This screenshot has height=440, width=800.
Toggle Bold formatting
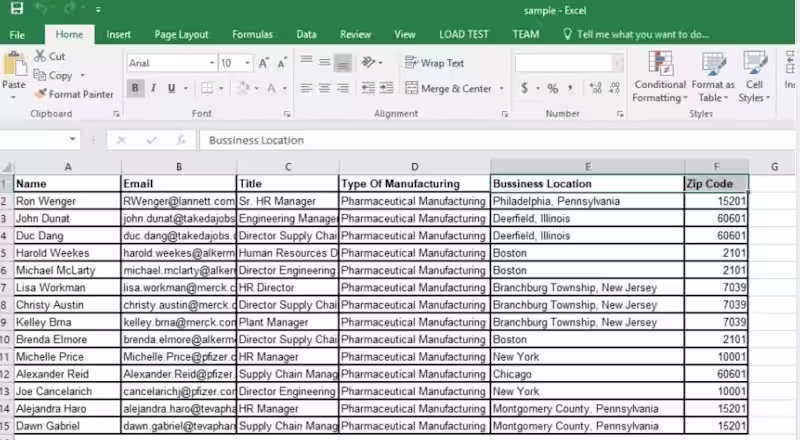coord(135,88)
